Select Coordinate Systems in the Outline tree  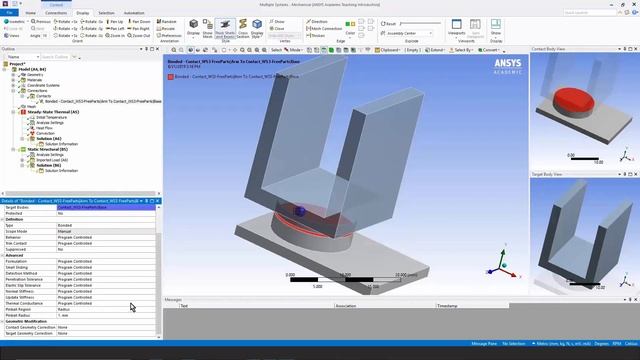pos(43,85)
